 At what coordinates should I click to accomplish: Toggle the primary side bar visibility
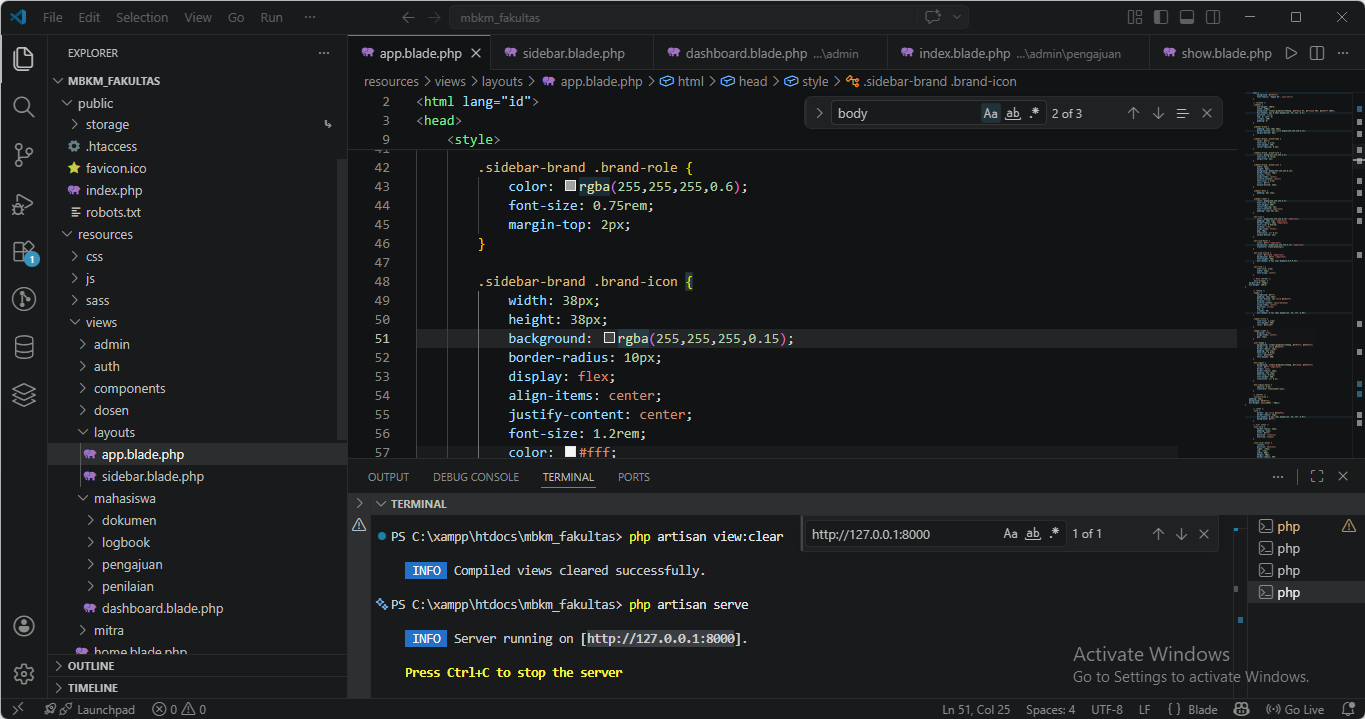(1161, 17)
